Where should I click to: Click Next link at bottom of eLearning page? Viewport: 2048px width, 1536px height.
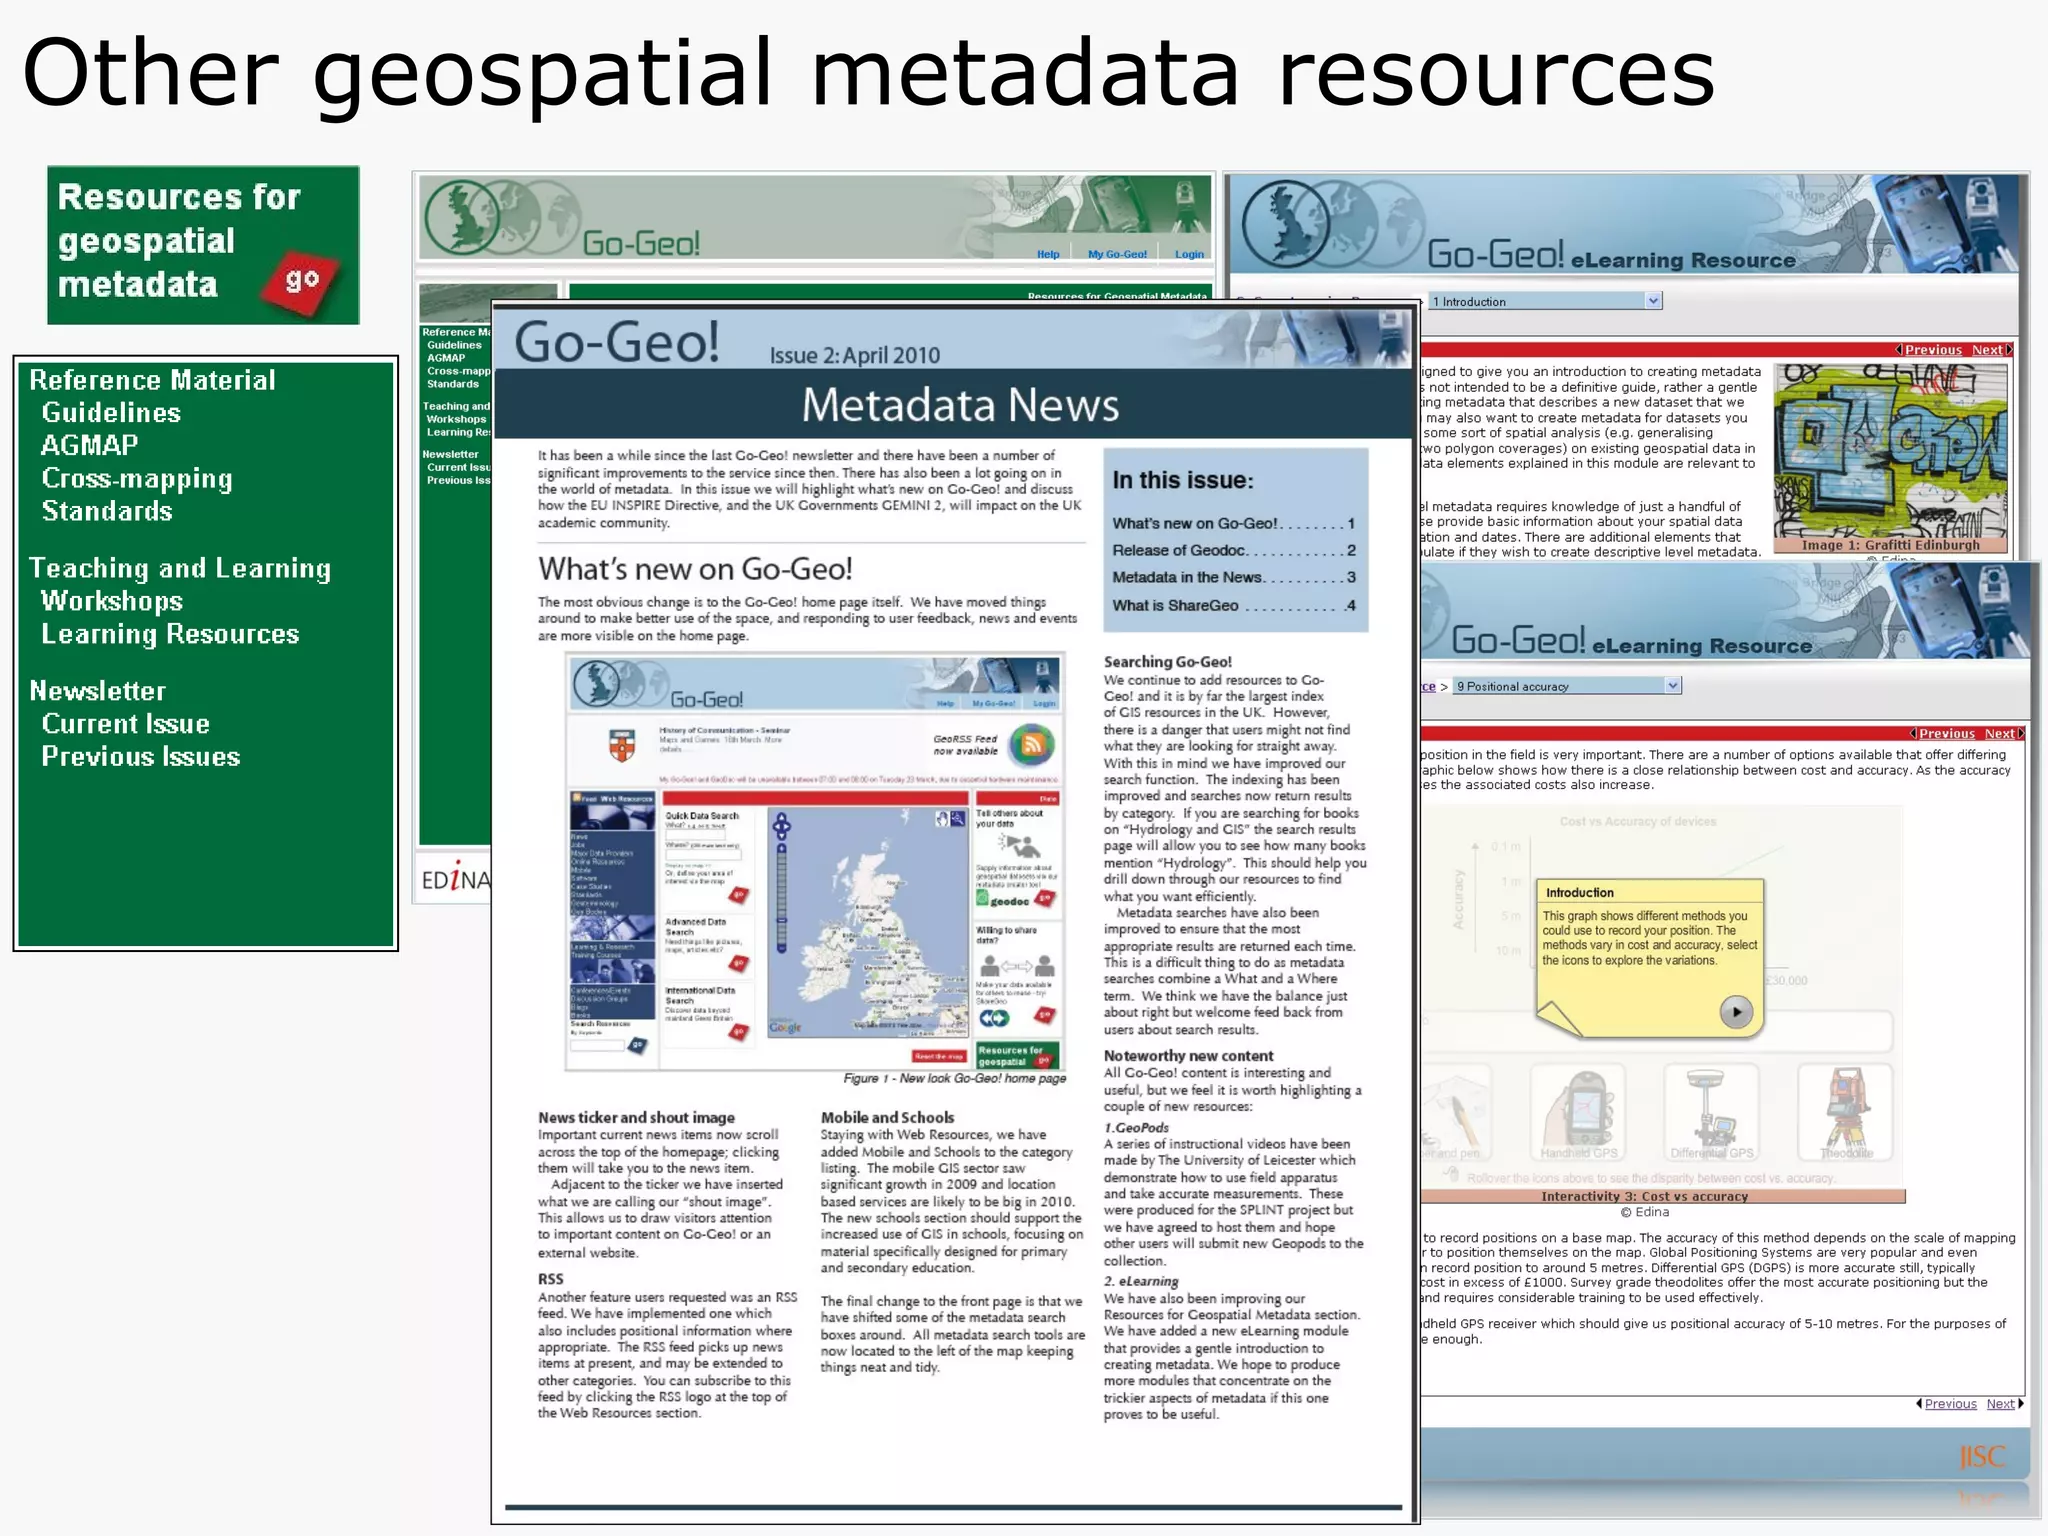tap(2002, 1404)
